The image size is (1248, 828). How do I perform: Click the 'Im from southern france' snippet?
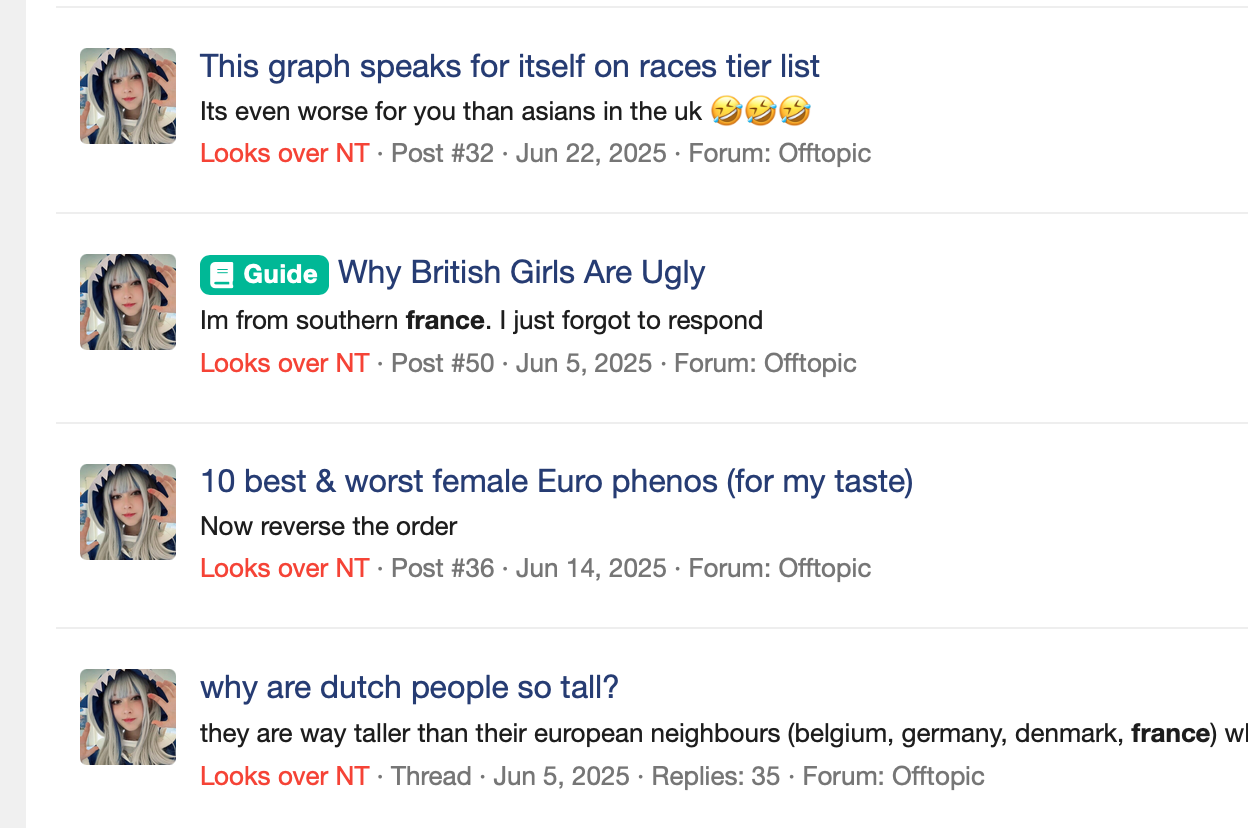click(481, 321)
